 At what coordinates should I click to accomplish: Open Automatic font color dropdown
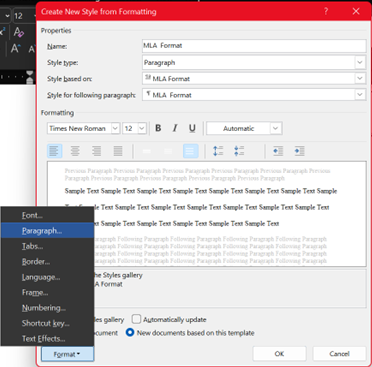coord(276,128)
